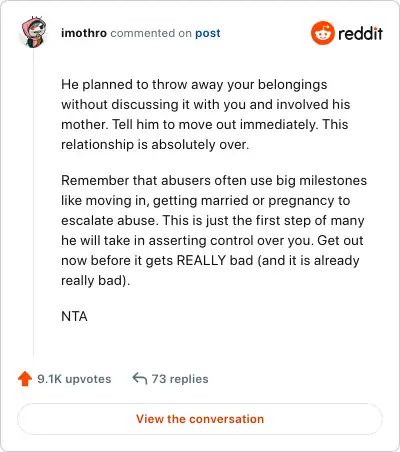Click the line starting "Remember that abusers"
Image resolution: width=400 pixels, height=452 pixels.
214,181
